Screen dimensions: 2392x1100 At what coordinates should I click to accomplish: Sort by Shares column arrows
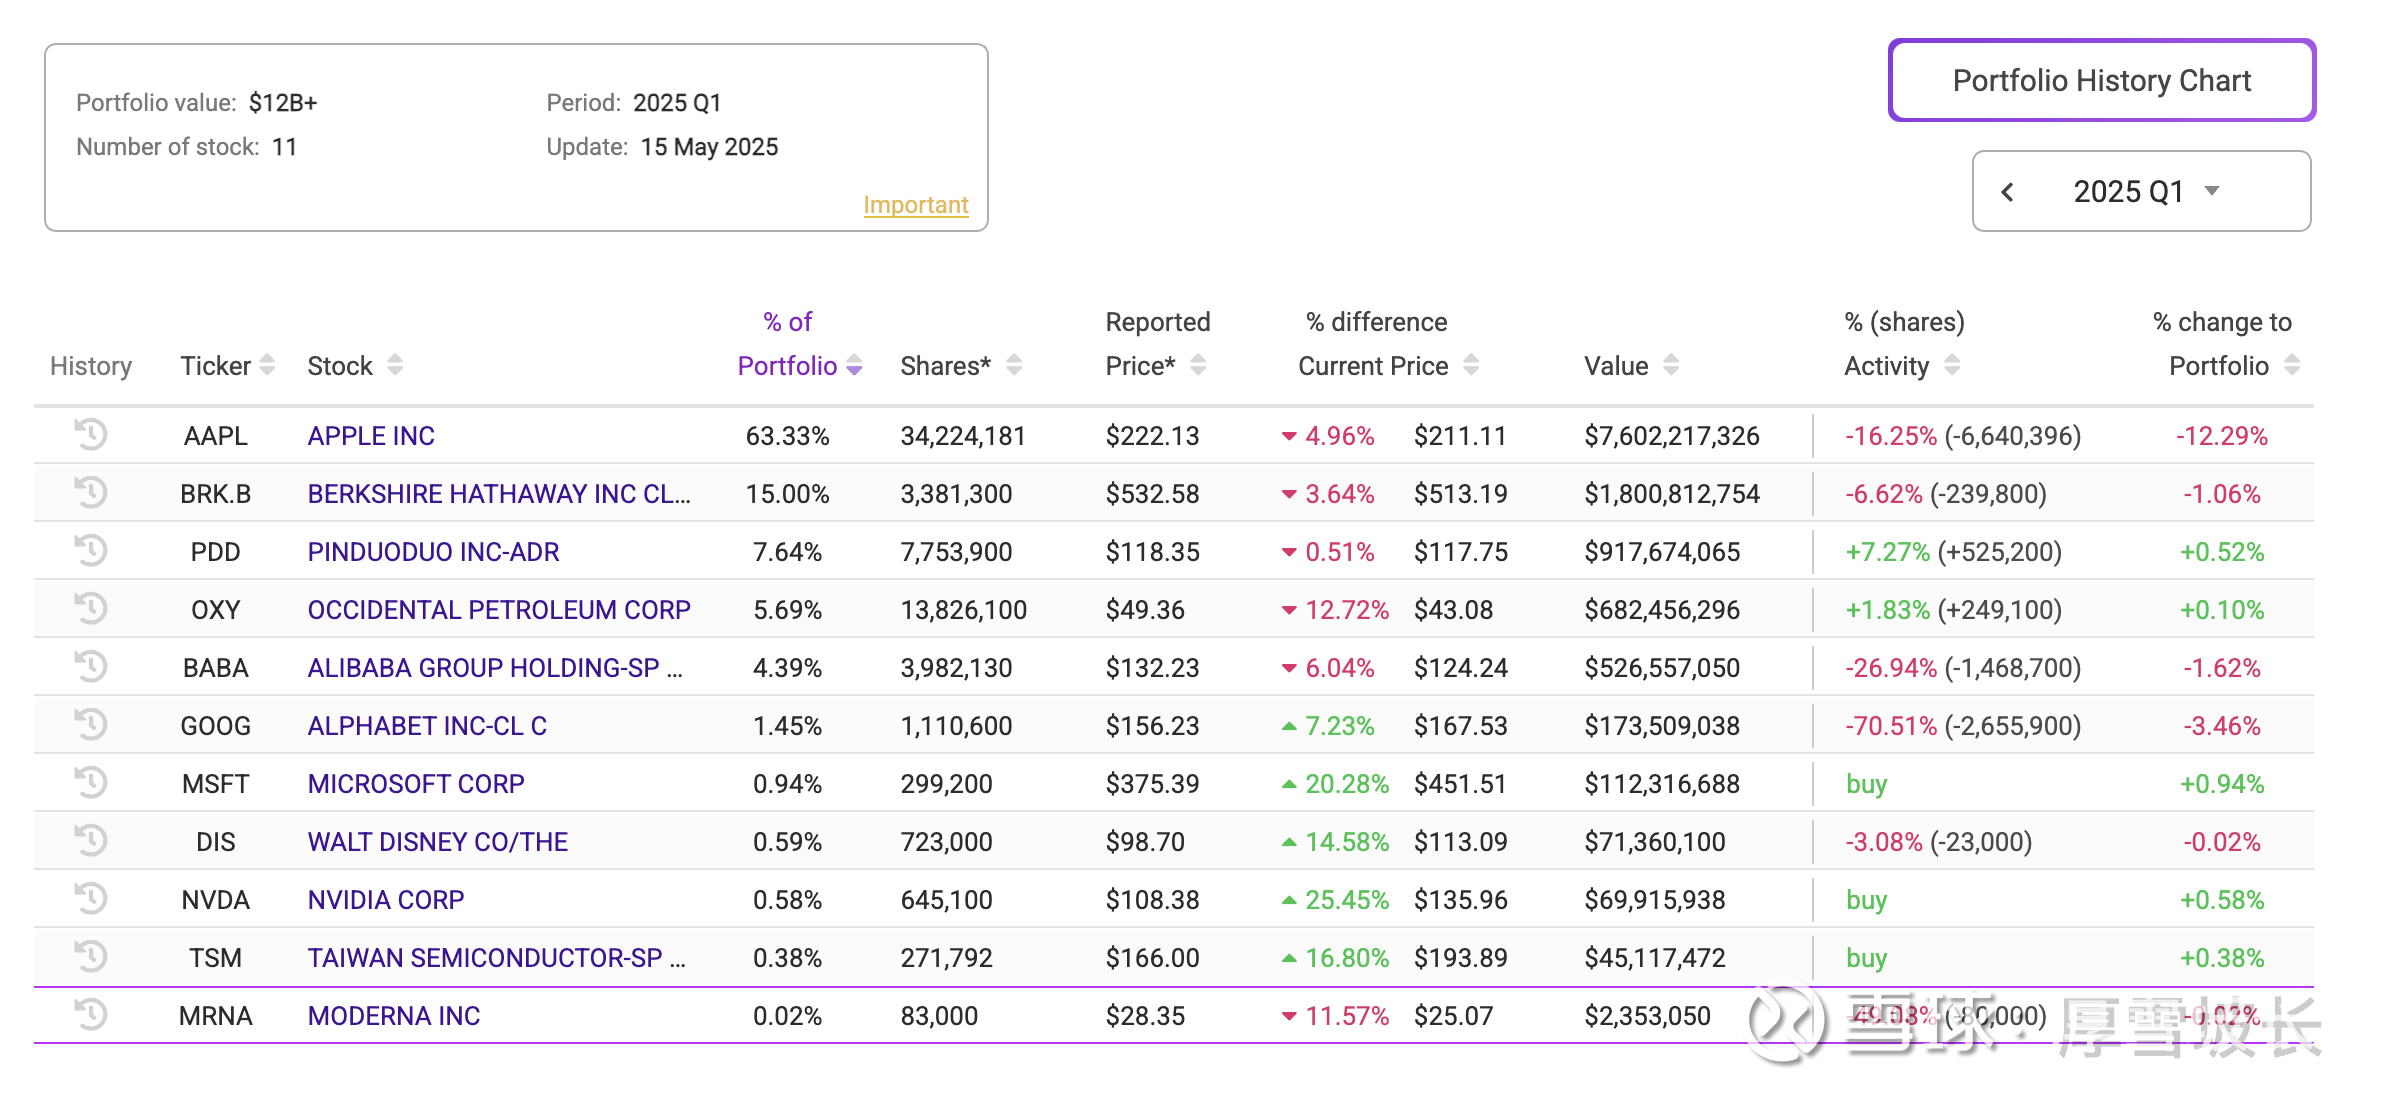click(x=1014, y=365)
